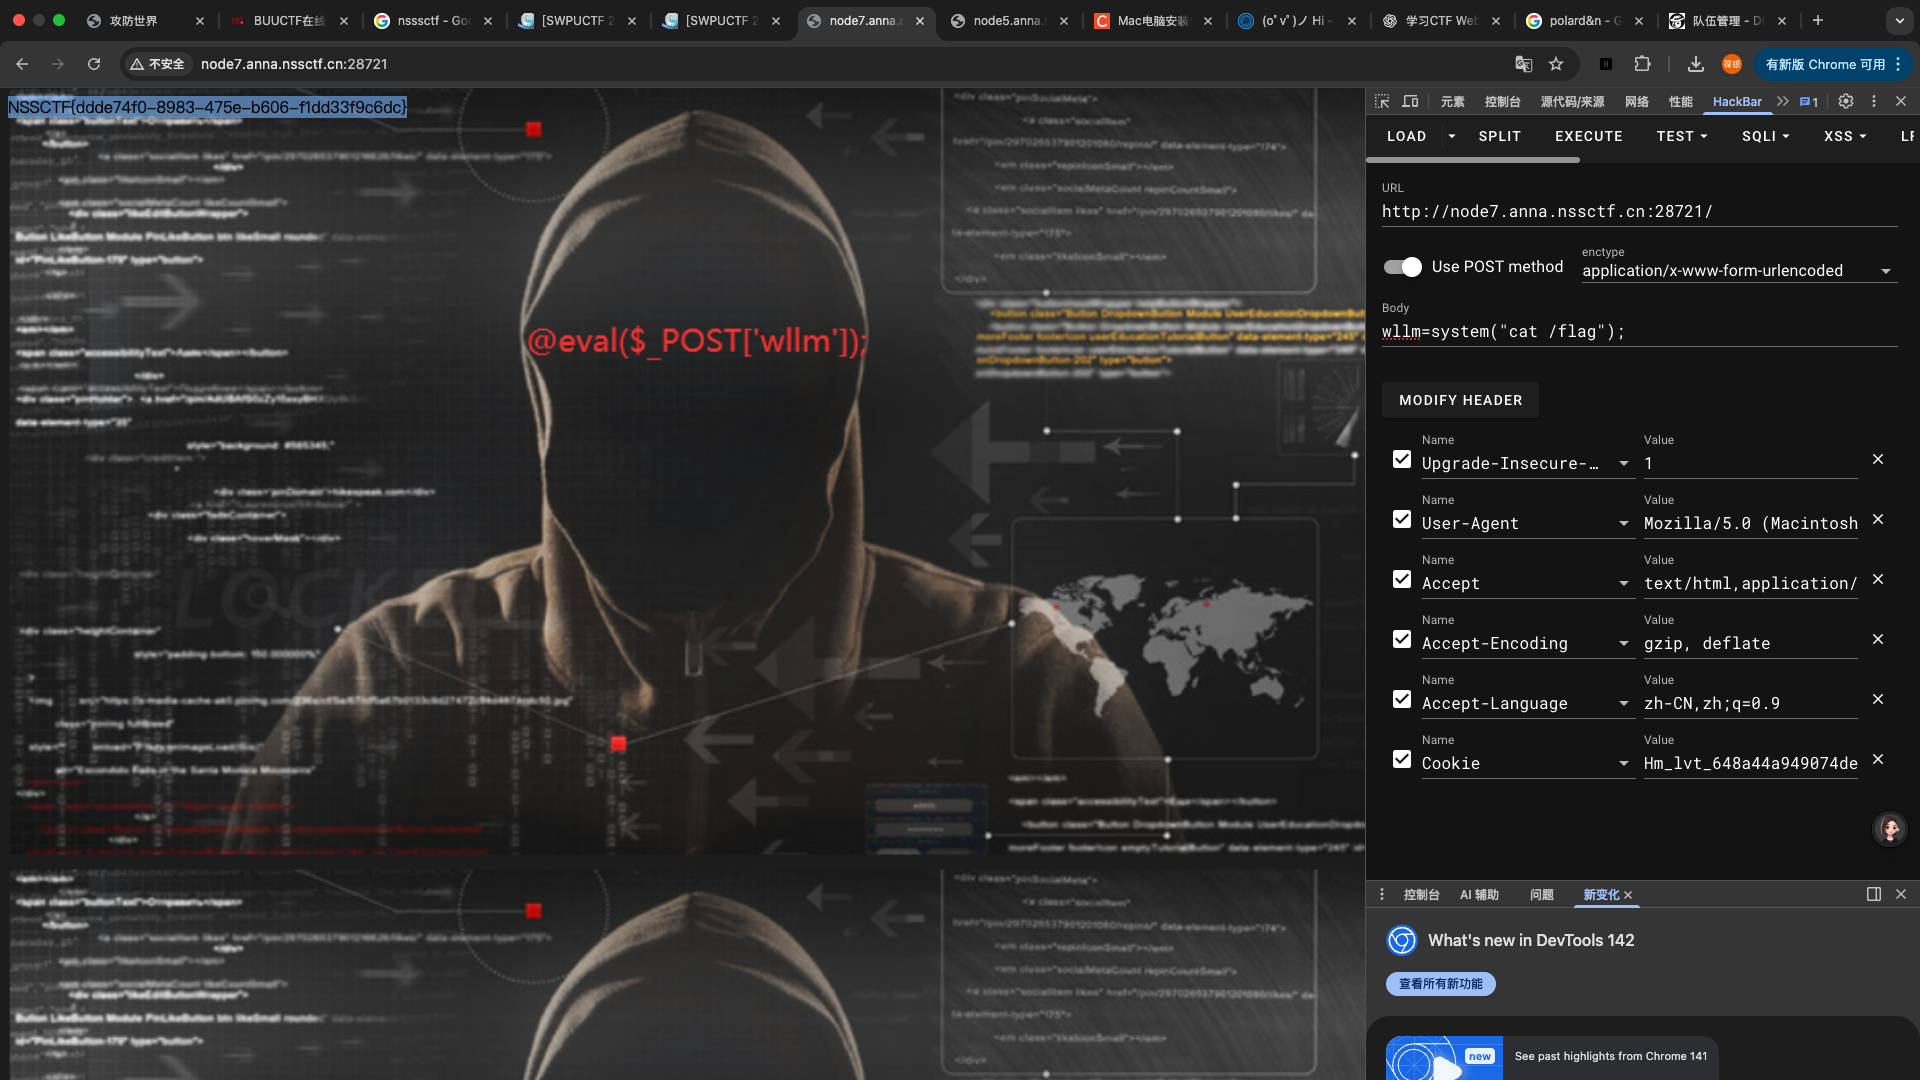
Task: Toggle Use POST method switch
Action: point(1403,267)
